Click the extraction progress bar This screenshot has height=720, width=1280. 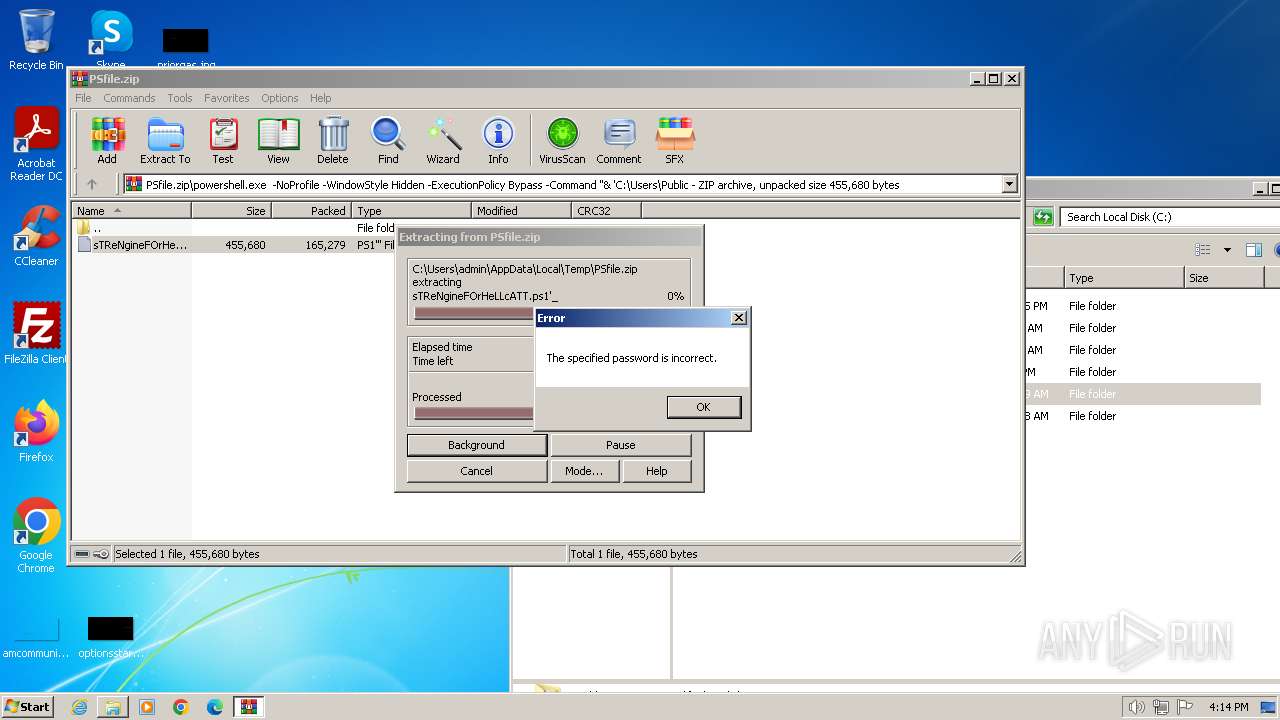[474, 313]
